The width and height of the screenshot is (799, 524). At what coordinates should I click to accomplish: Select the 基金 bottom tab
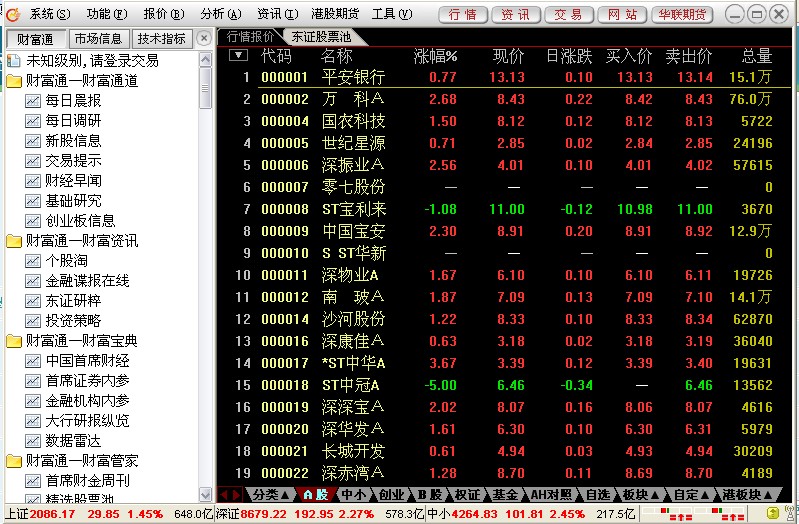point(505,494)
